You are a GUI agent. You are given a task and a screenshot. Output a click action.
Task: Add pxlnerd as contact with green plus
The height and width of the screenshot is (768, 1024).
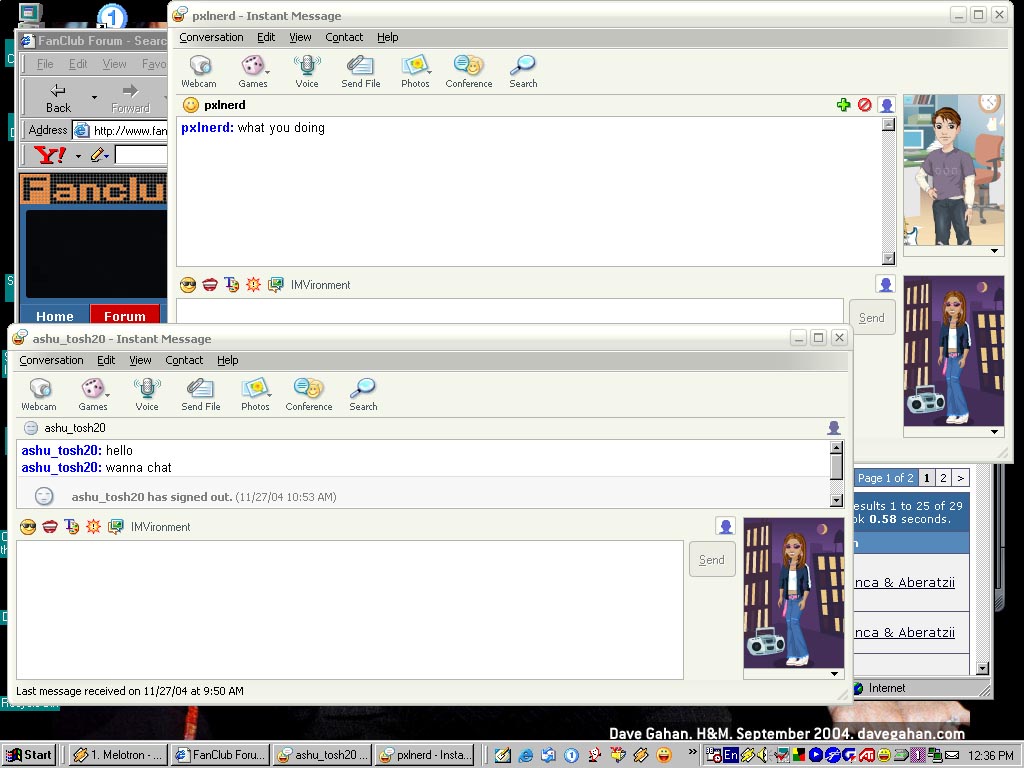pos(844,105)
